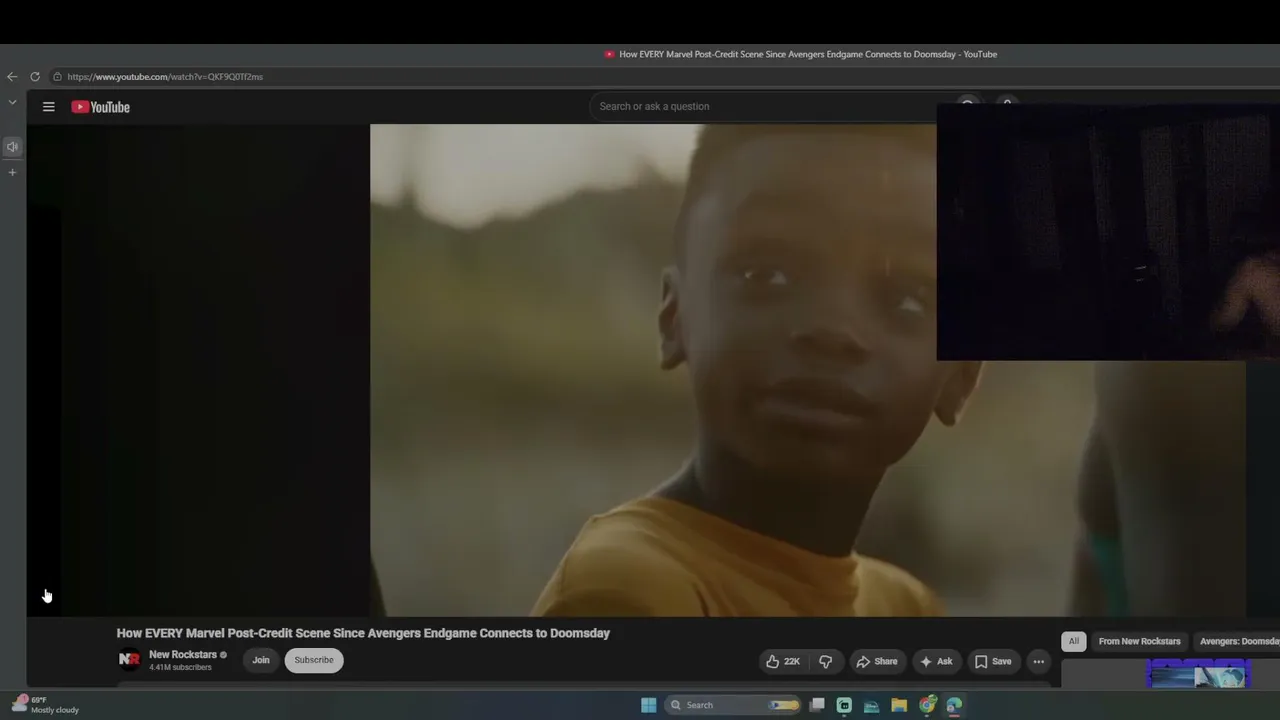Open the weather widget showing Mostly cloudy
Screen dimensions: 1280x720
(45, 705)
